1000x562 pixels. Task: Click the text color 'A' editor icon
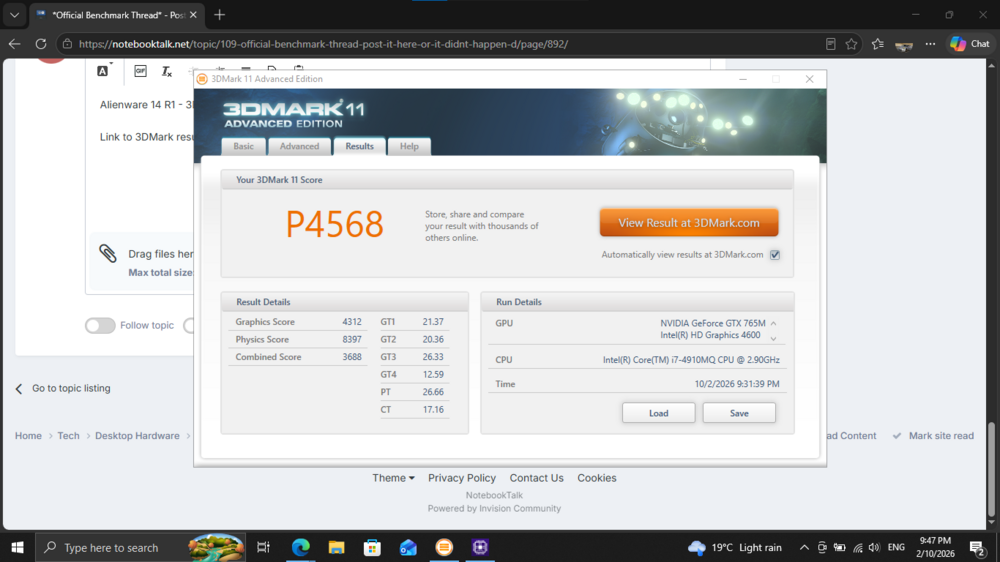pyautogui.click(x=103, y=71)
